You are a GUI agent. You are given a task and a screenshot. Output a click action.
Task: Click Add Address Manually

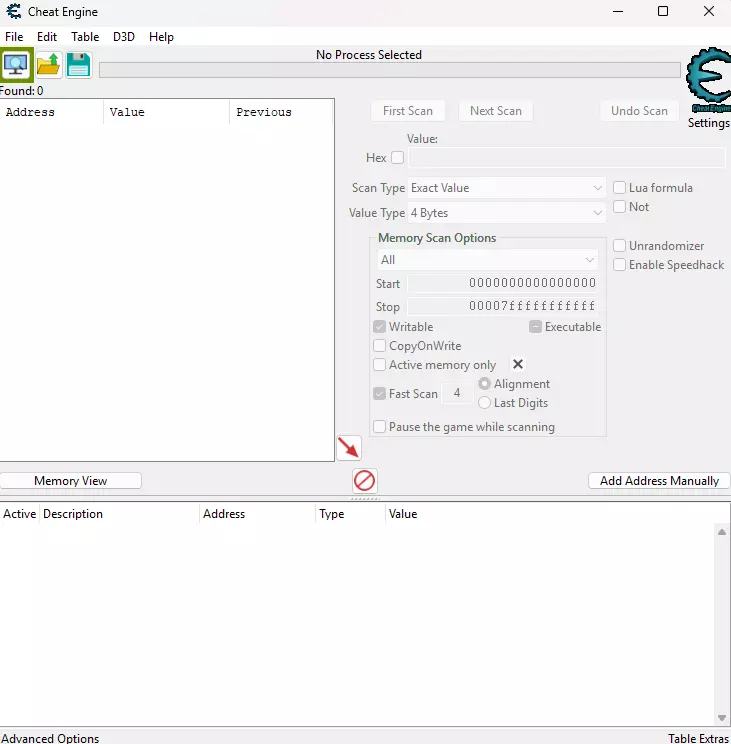tap(659, 481)
